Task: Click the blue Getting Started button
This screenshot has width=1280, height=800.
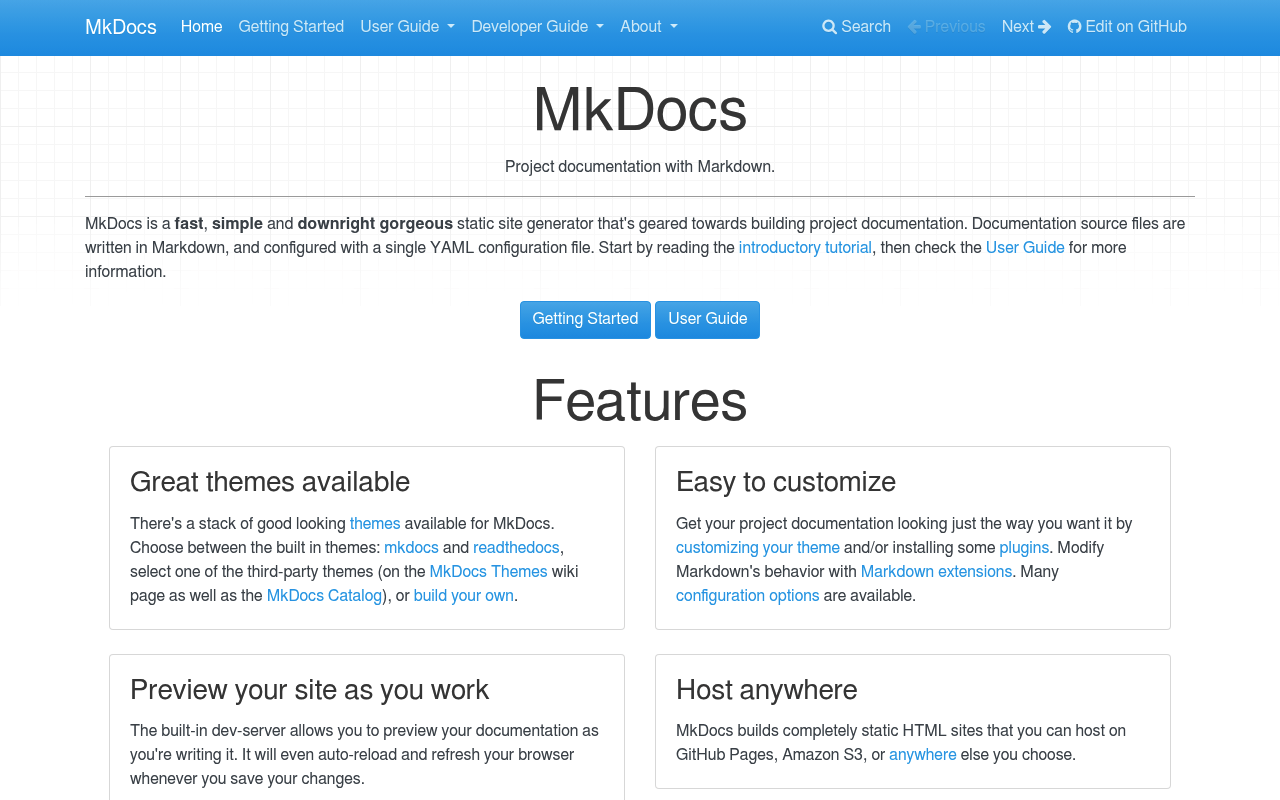Action: [x=585, y=320]
